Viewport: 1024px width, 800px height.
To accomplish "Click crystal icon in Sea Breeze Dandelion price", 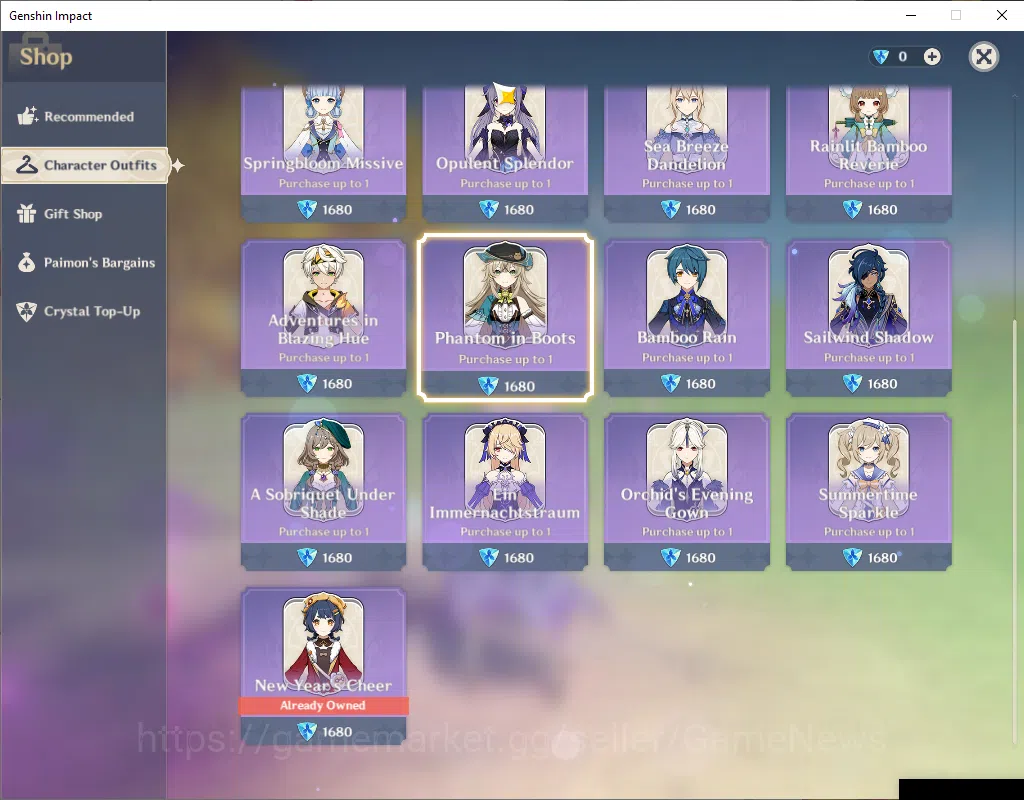I will (670, 210).
